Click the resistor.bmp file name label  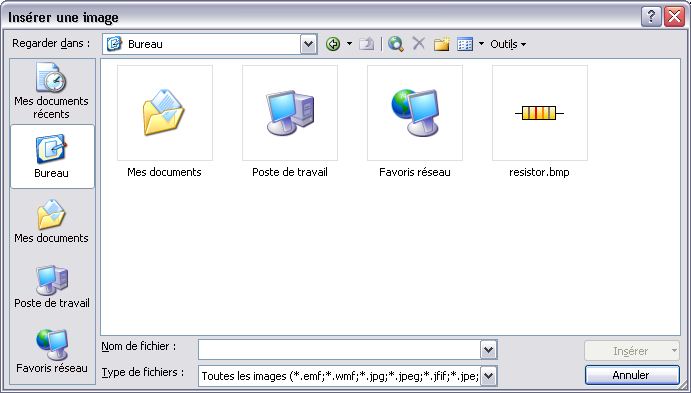pos(539,172)
